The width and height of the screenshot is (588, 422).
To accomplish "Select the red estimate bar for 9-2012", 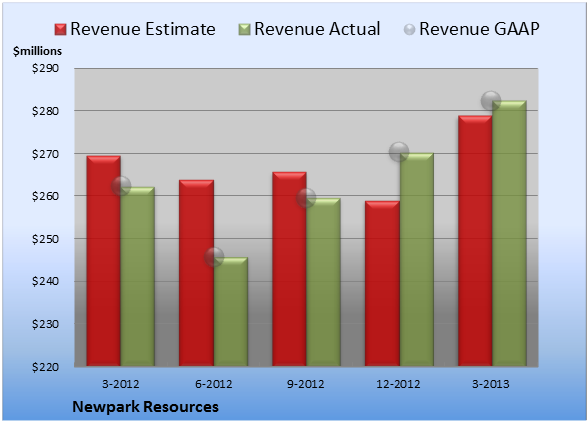I will (289, 269).
